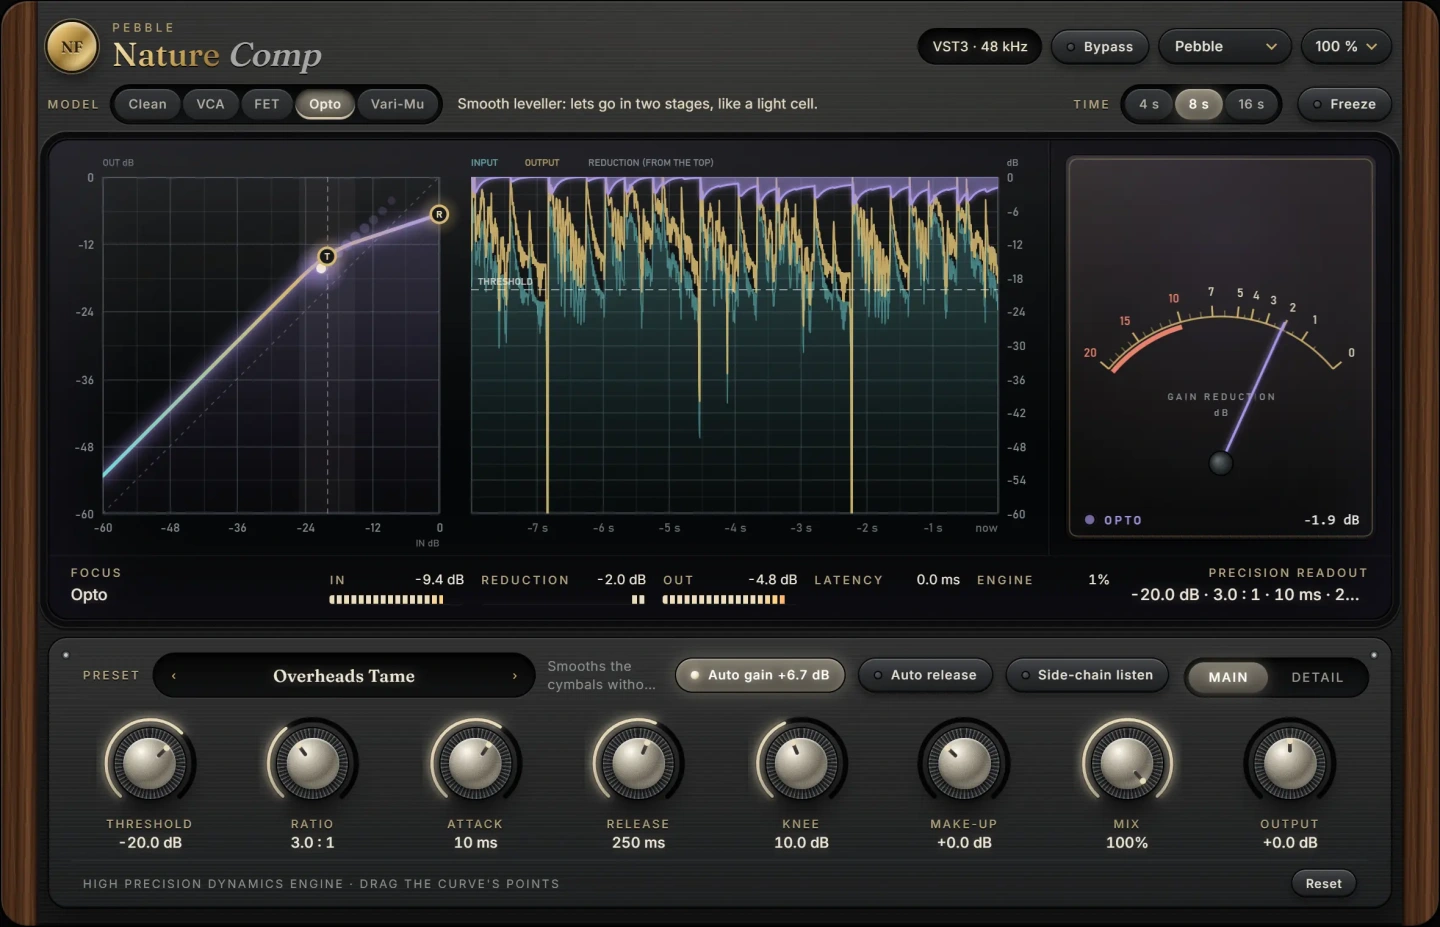
Task: Click the ratio value 3.0 : 1
Action: tap(312, 843)
